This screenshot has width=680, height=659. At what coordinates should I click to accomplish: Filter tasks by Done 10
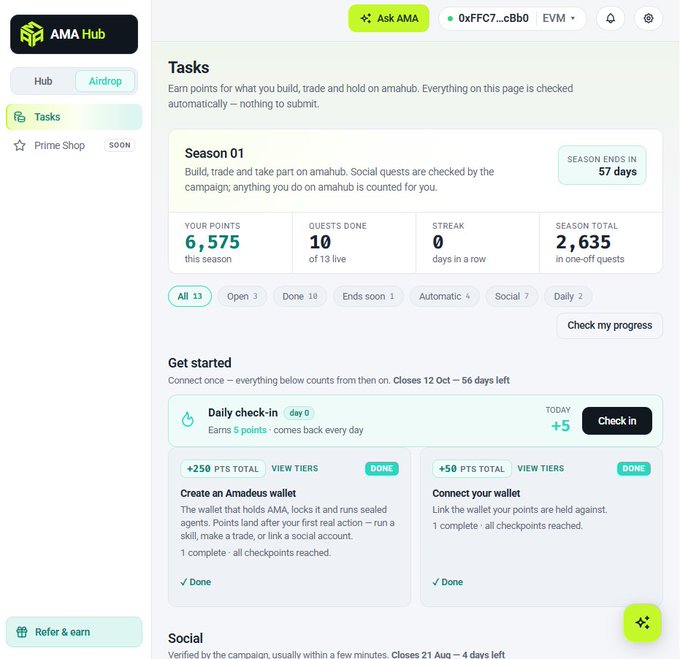click(300, 296)
